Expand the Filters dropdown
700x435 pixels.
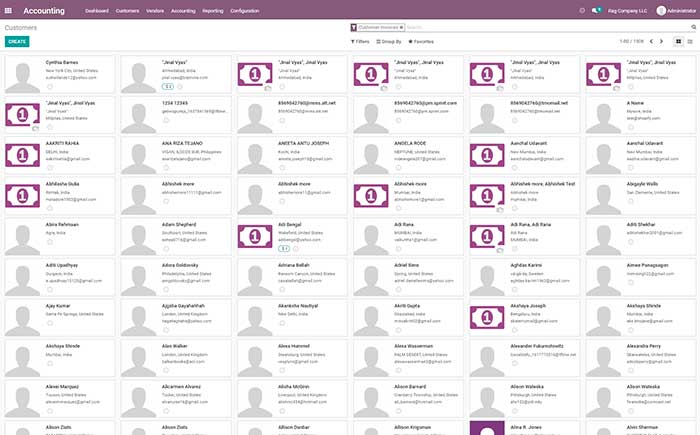coord(360,42)
